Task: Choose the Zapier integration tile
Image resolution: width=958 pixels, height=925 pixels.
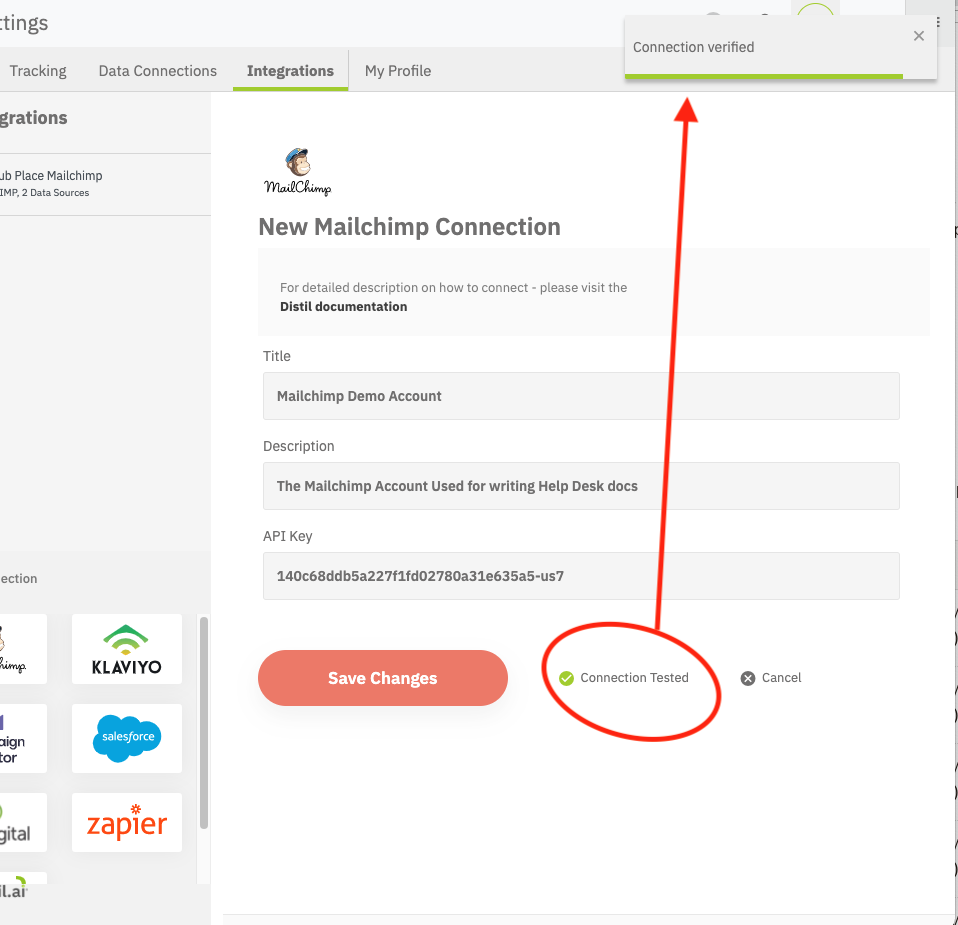Action: 127,822
